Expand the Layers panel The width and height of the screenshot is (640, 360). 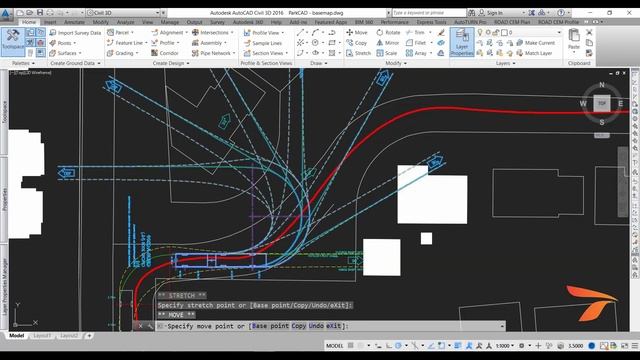pos(506,63)
